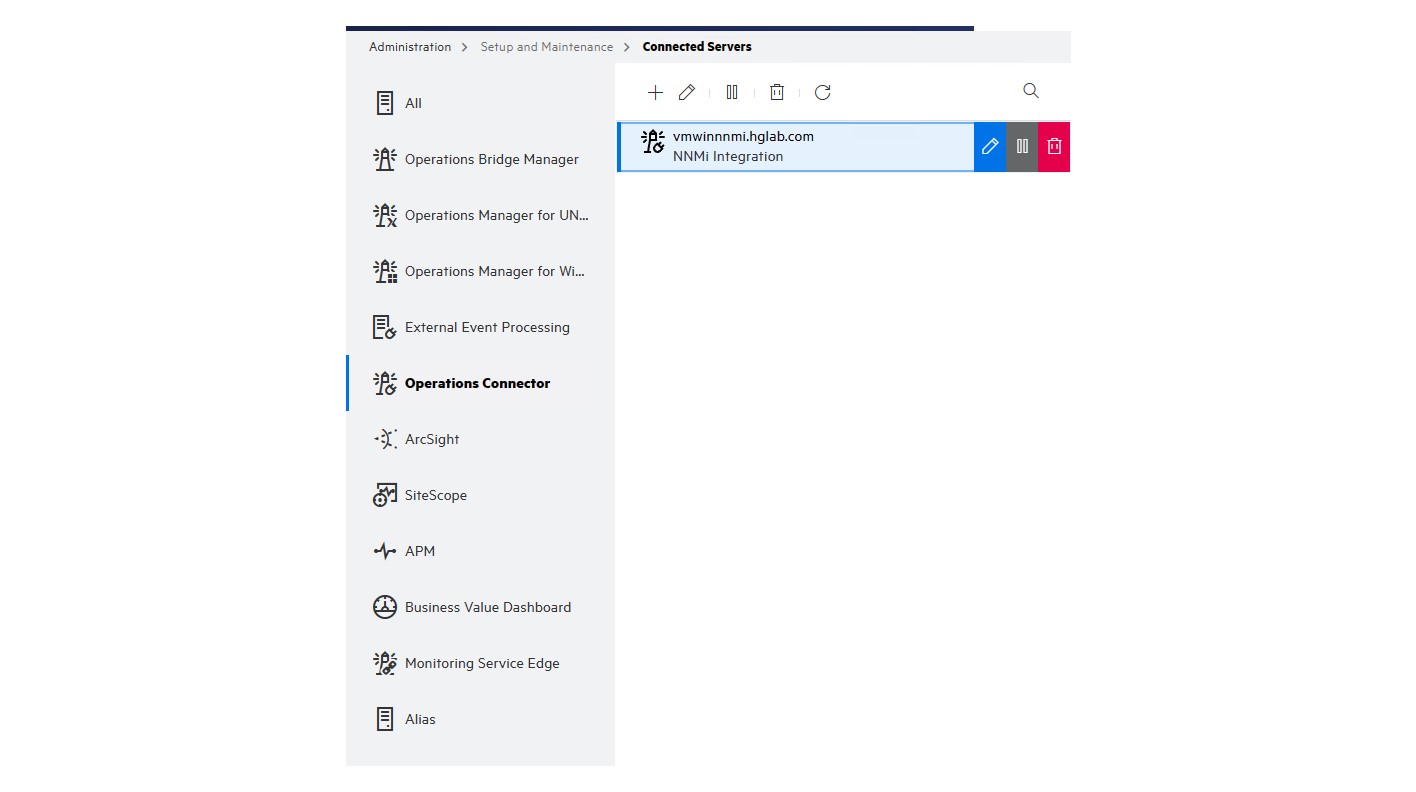Click the Connected Servers breadcrumb
The image size is (1416, 792).
(697, 47)
